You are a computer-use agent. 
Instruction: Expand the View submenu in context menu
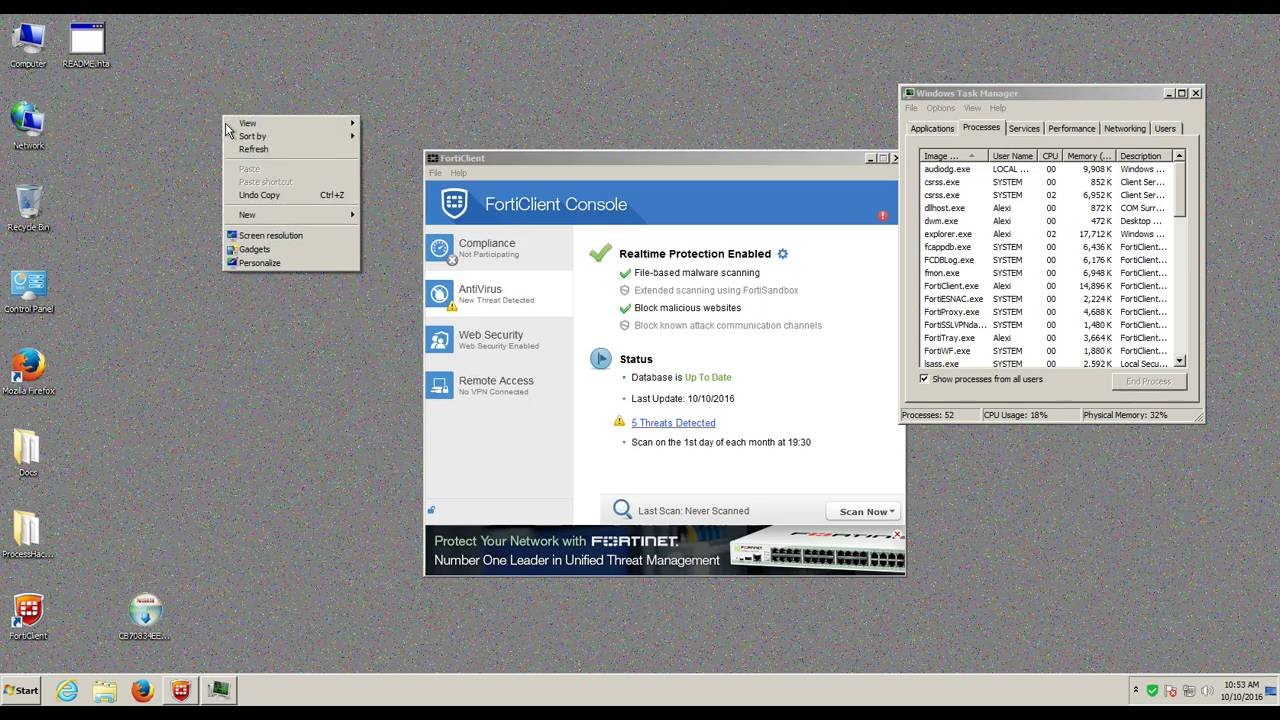point(291,123)
